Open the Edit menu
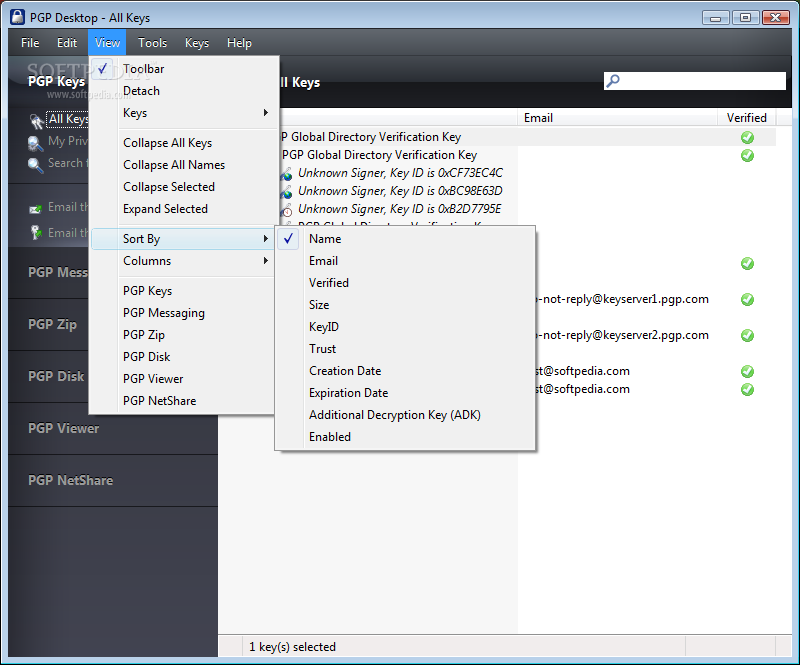 point(67,43)
